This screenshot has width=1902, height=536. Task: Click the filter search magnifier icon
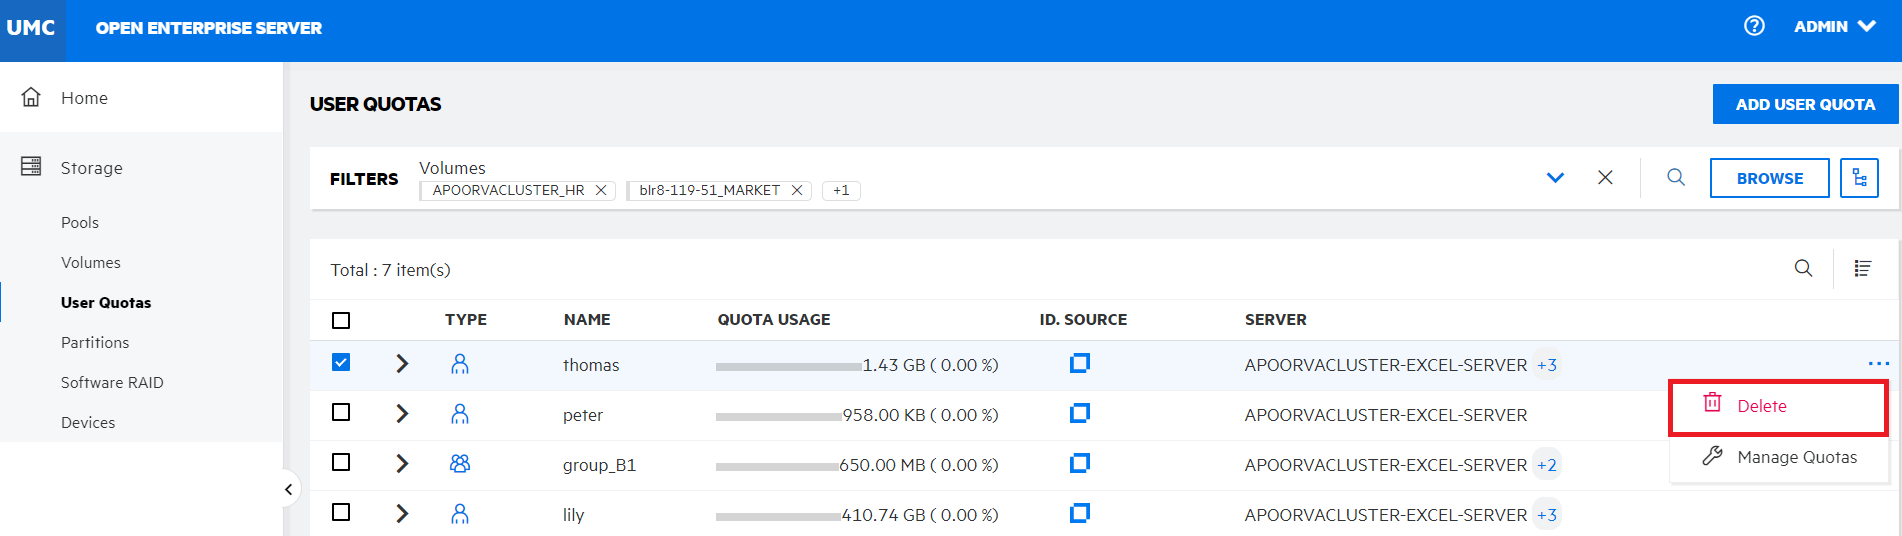tap(1676, 177)
